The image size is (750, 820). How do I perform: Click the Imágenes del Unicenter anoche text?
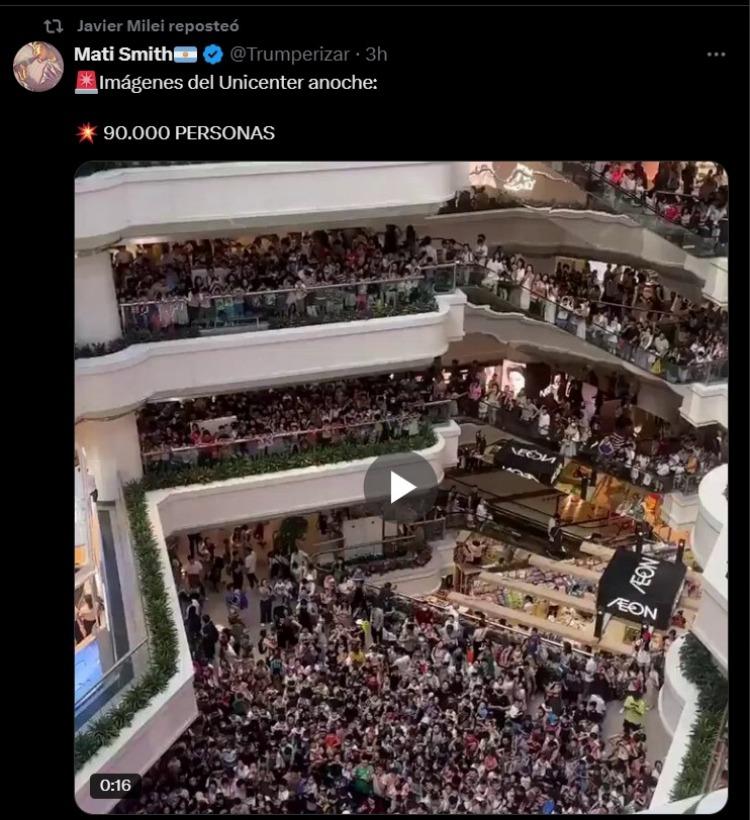coord(238,83)
